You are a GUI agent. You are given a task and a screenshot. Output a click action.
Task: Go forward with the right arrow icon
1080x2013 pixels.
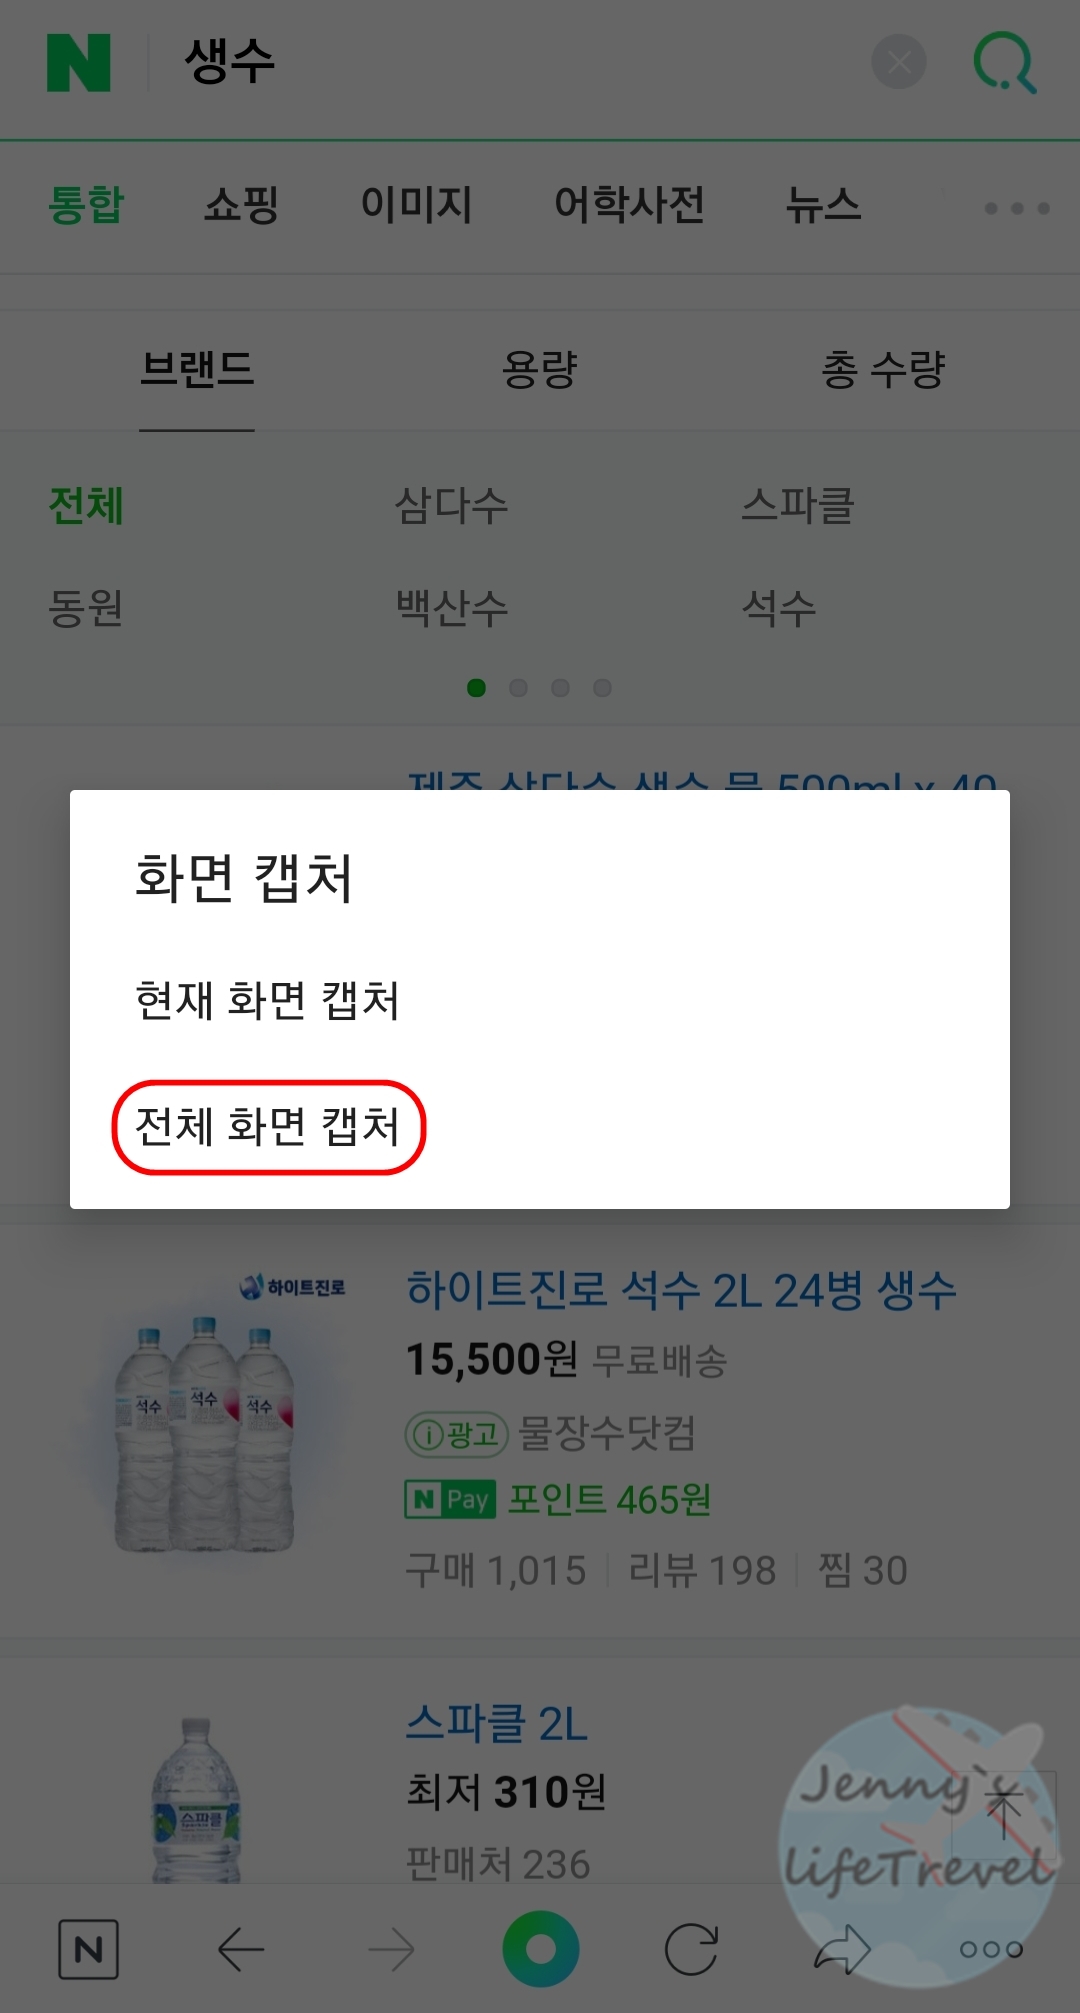(x=391, y=1949)
